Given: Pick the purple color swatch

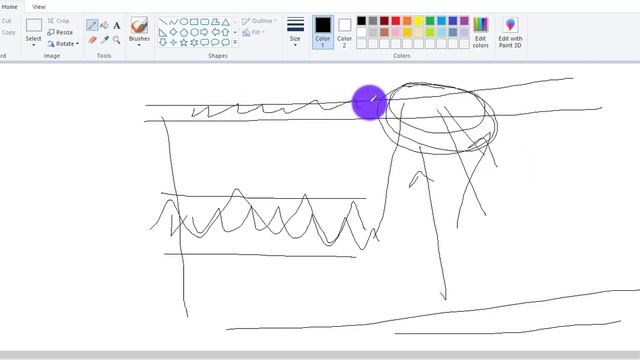Looking at the screenshot, I should [x=464, y=21].
